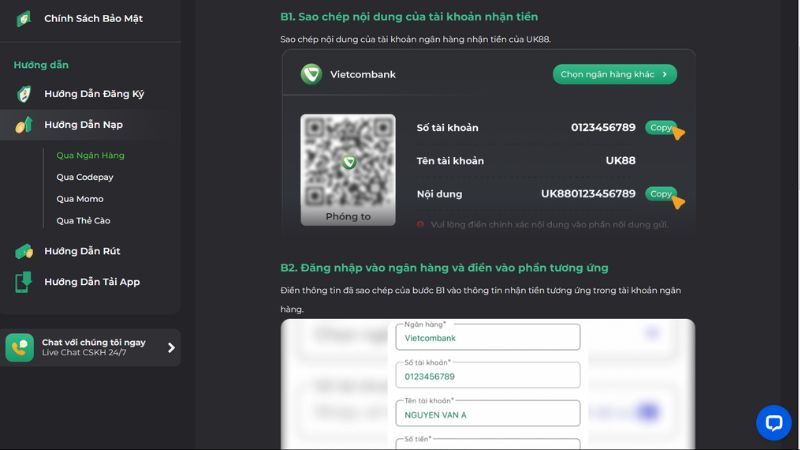Copy the Nội dung transfer code
This screenshot has height=450, width=800.
click(x=660, y=194)
